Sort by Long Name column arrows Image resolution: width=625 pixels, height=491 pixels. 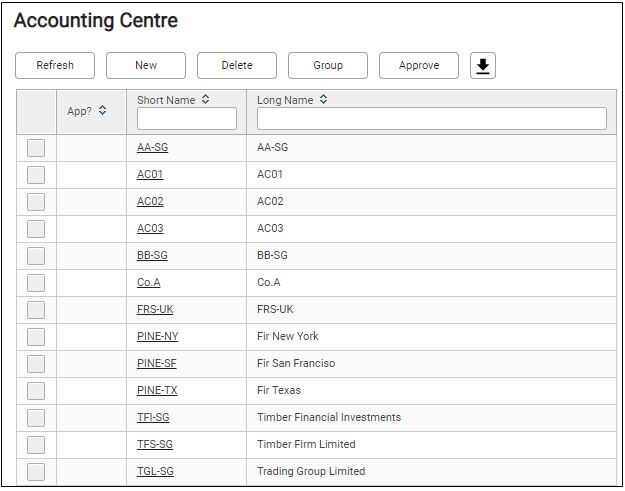click(x=323, y=100)
